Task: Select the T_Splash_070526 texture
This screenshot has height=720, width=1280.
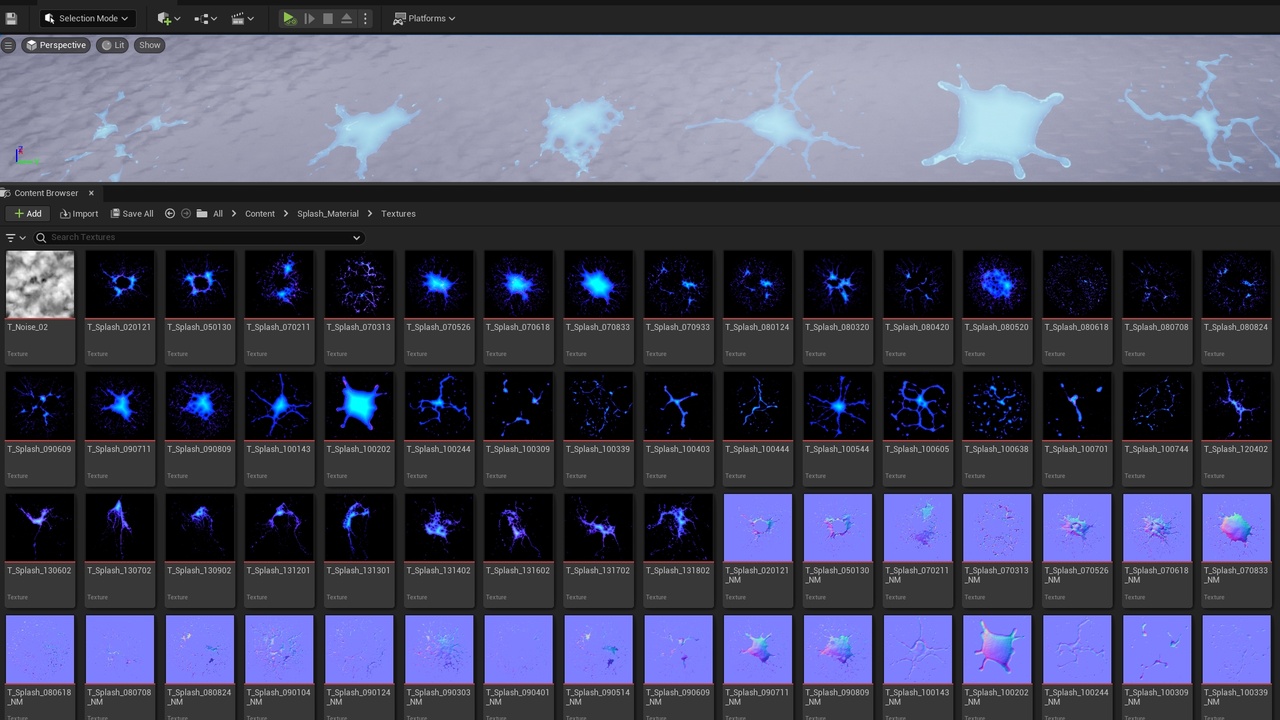Action: (439, 284)
